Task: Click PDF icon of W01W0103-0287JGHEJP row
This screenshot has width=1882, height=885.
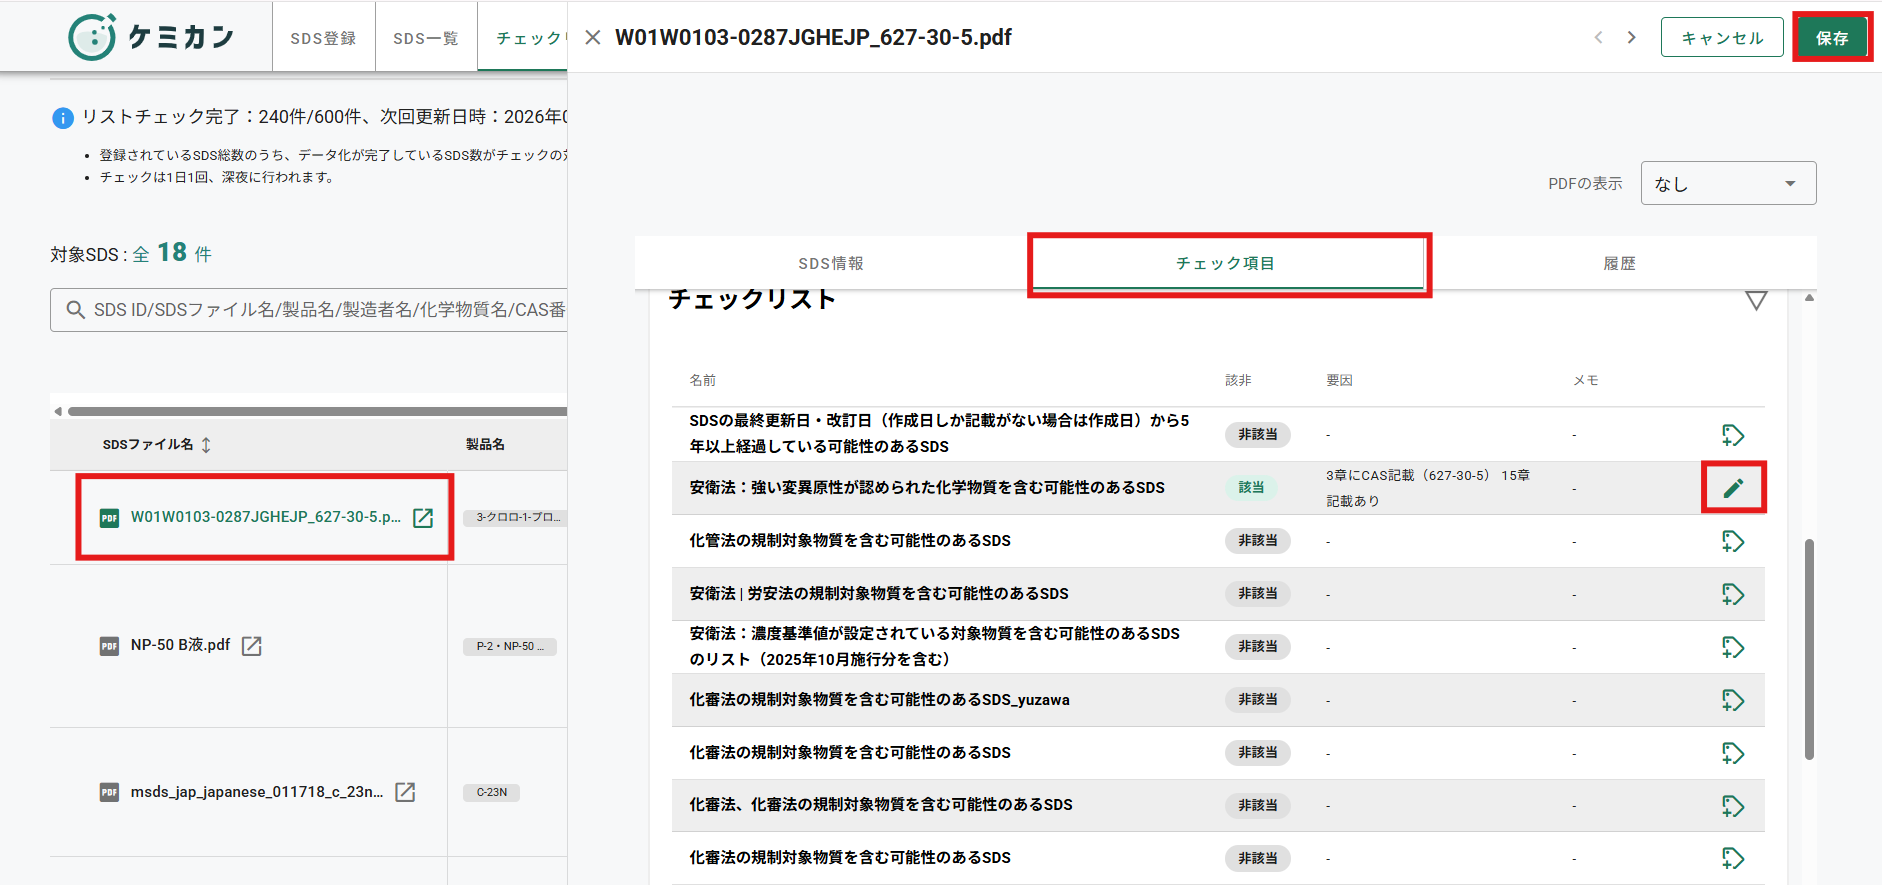Action: click(109, 518)
